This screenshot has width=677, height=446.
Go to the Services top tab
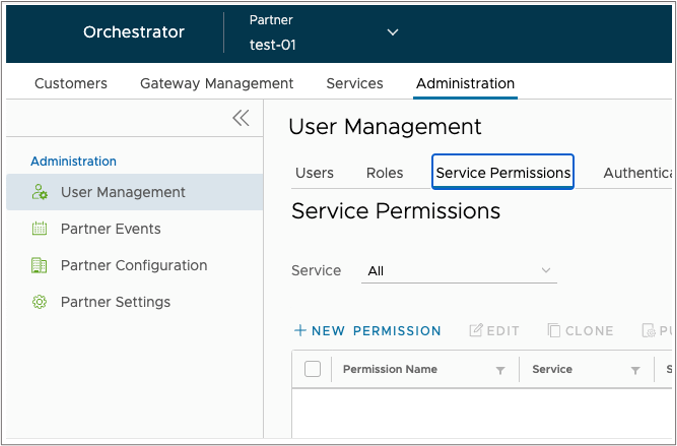coord(355,84)
